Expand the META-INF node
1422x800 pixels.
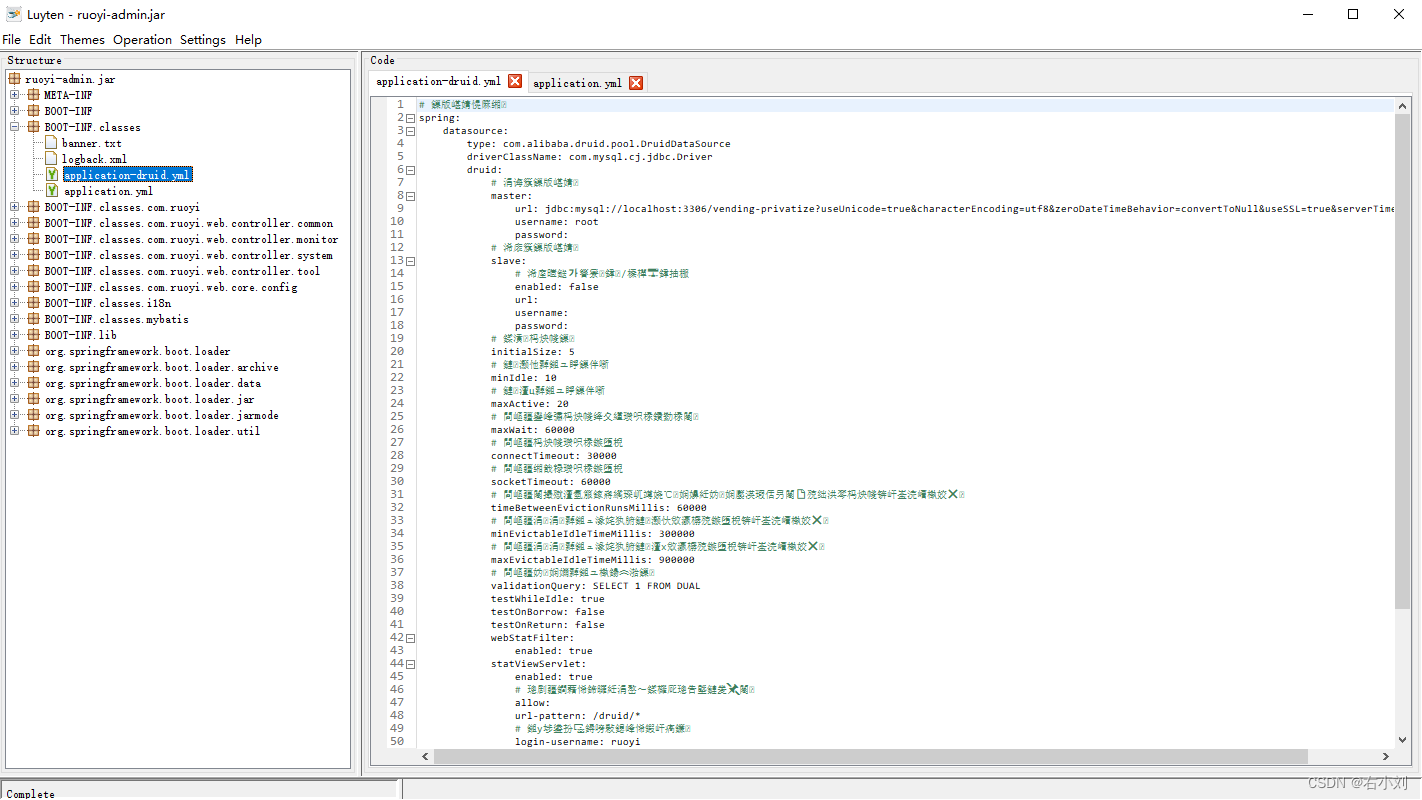coord(15,95)
